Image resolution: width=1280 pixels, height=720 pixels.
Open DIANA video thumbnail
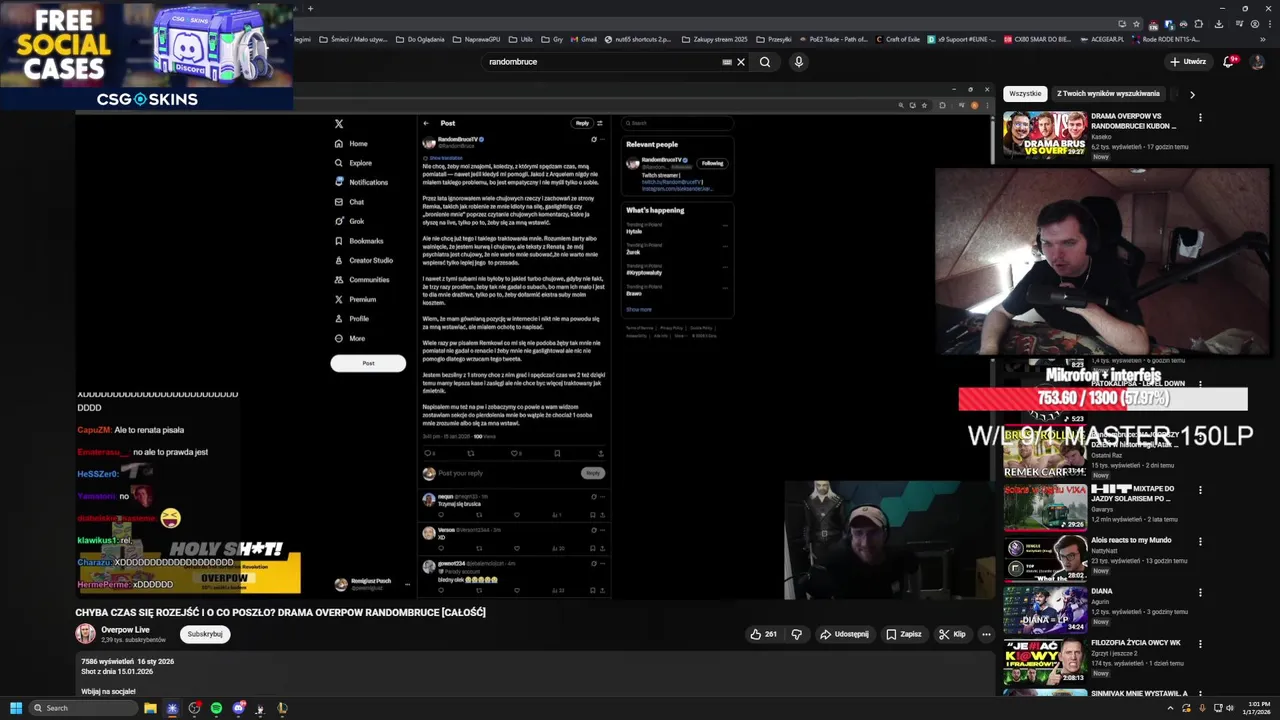click(x=1045, y=609)
